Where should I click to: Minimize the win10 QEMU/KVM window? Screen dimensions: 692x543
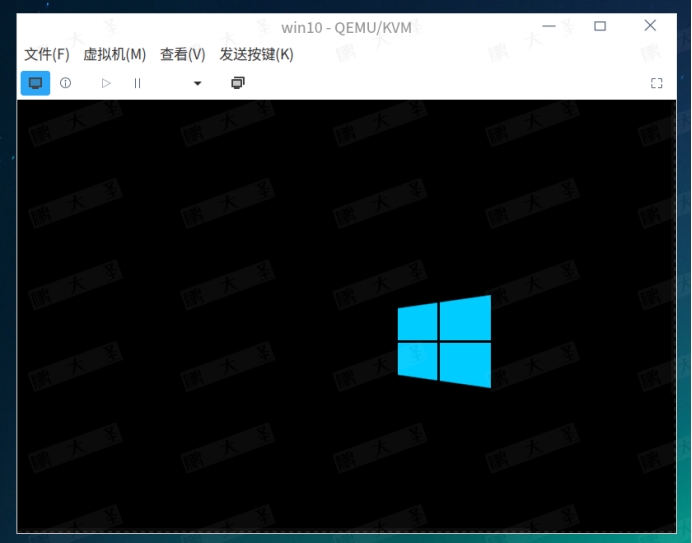549,26
